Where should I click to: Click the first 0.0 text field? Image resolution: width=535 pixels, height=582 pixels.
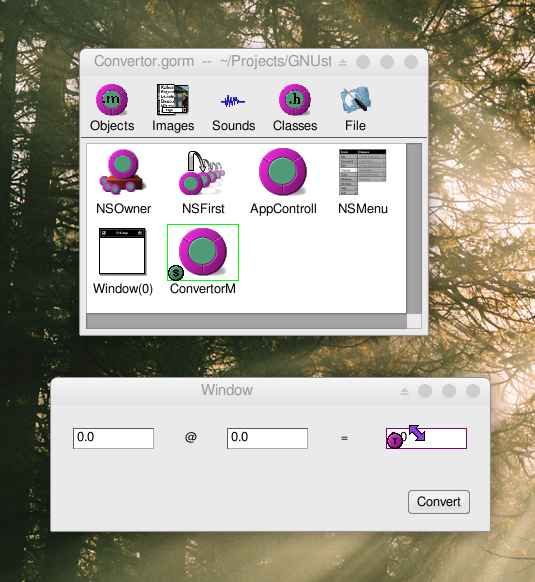click(113, 438)
